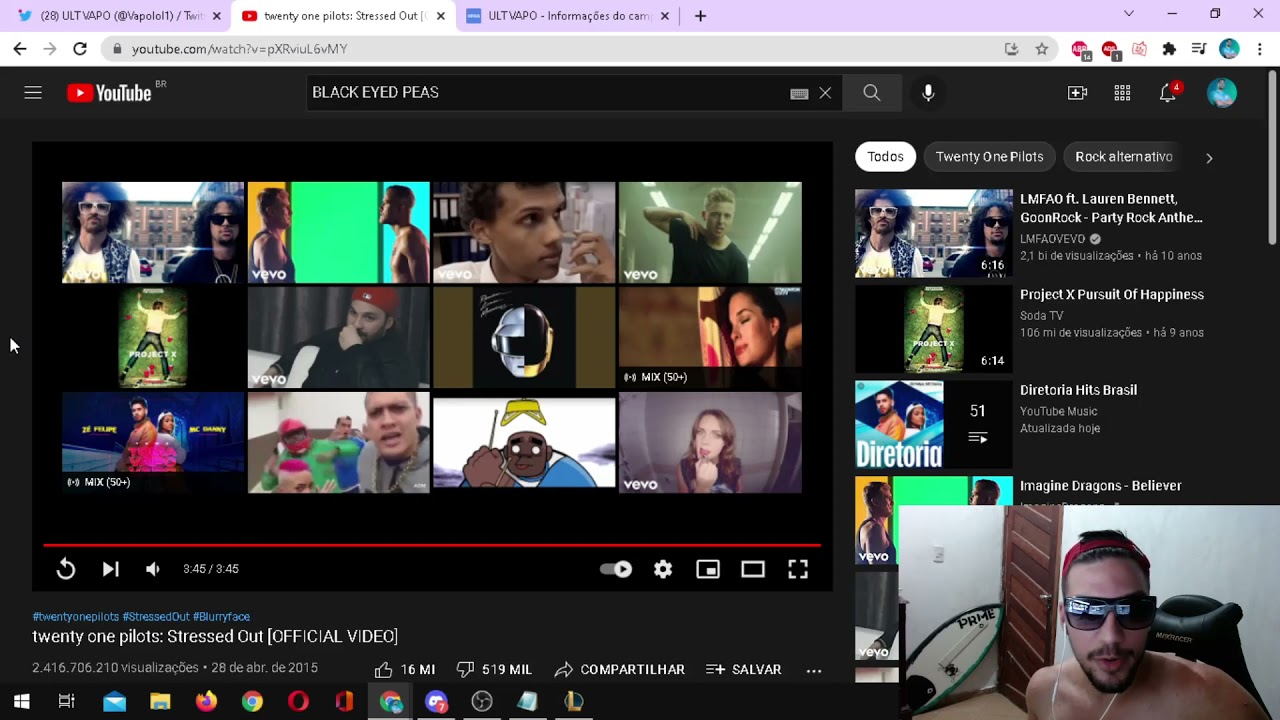Clear the search box with X

click(825, 93)
